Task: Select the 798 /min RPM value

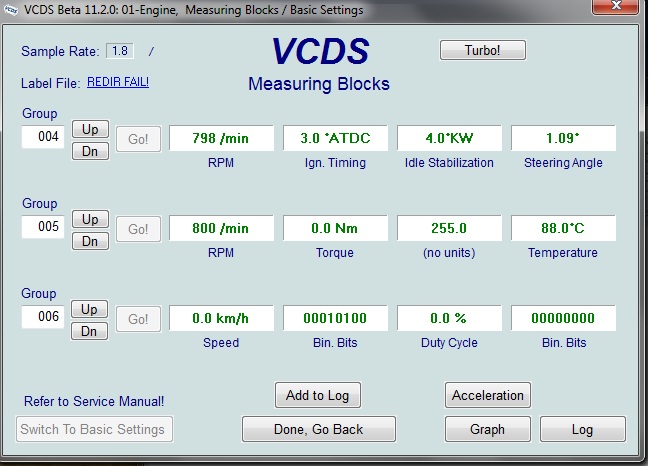Action: (221, 138)
